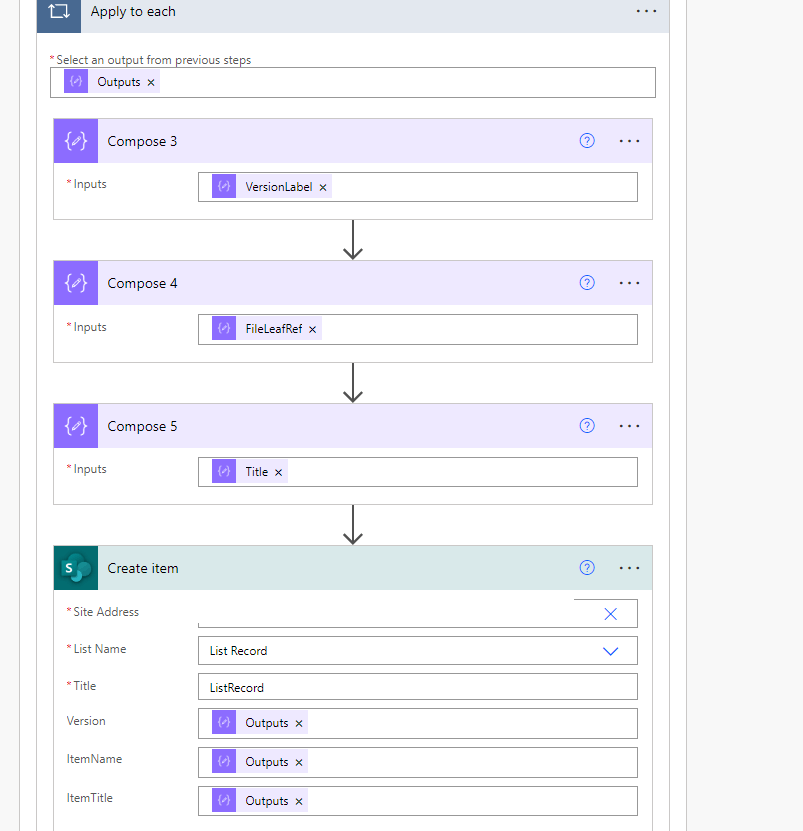
Task: Open help for Compose 3
Action: [x=587, y=141]
